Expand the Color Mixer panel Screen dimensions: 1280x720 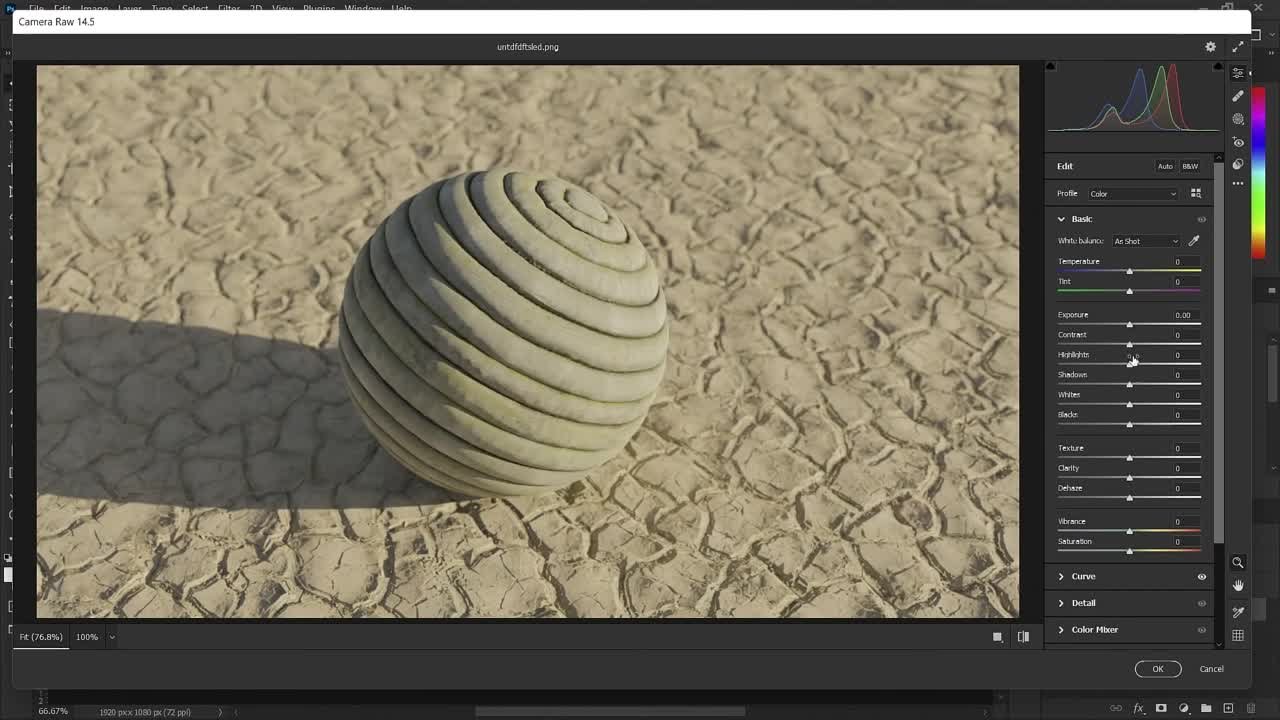click(1094, 629)
